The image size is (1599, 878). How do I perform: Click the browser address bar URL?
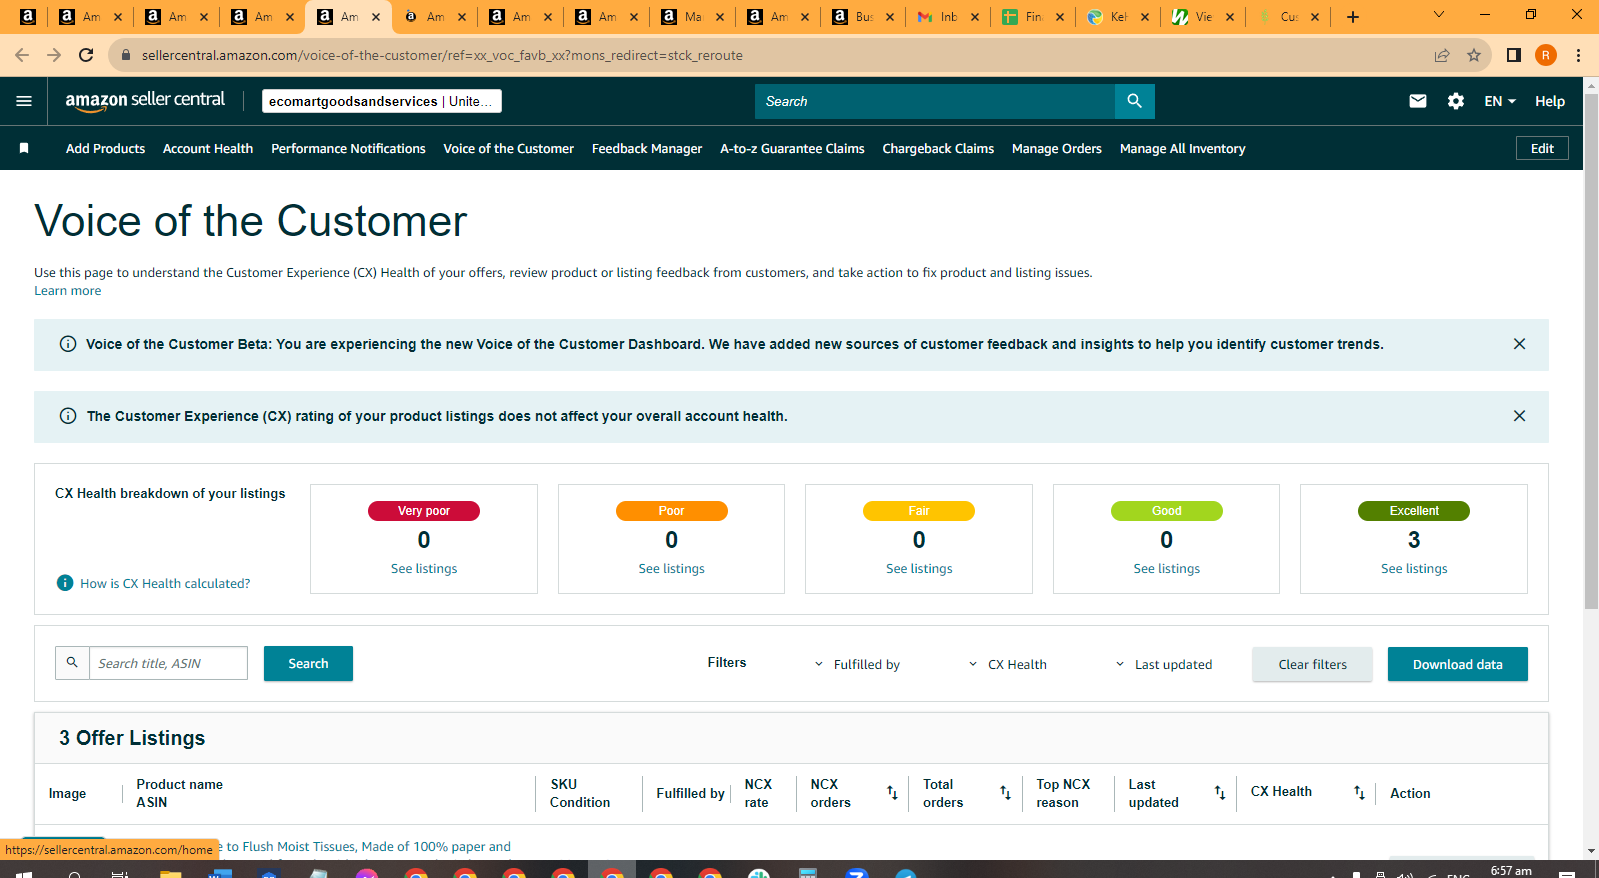click(442, 55)
